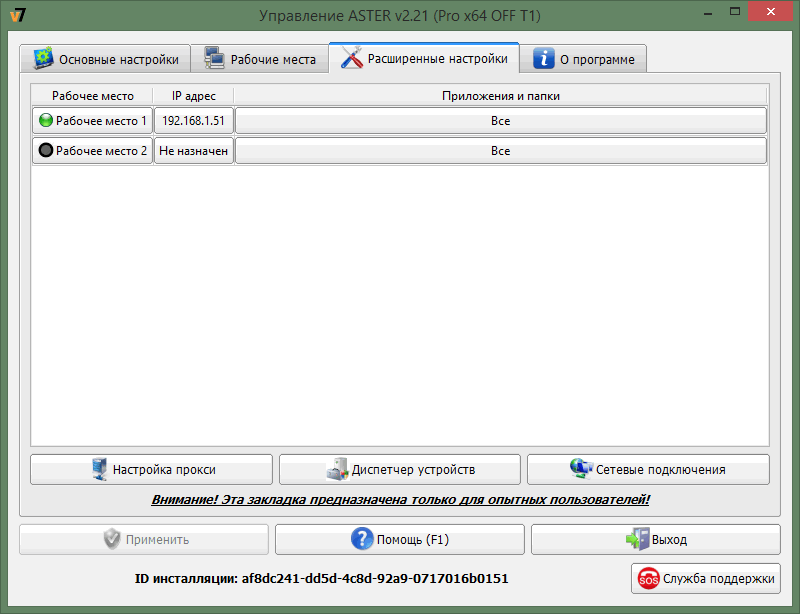Click the Рабочее место 2 label

click(x=101, y=151)
